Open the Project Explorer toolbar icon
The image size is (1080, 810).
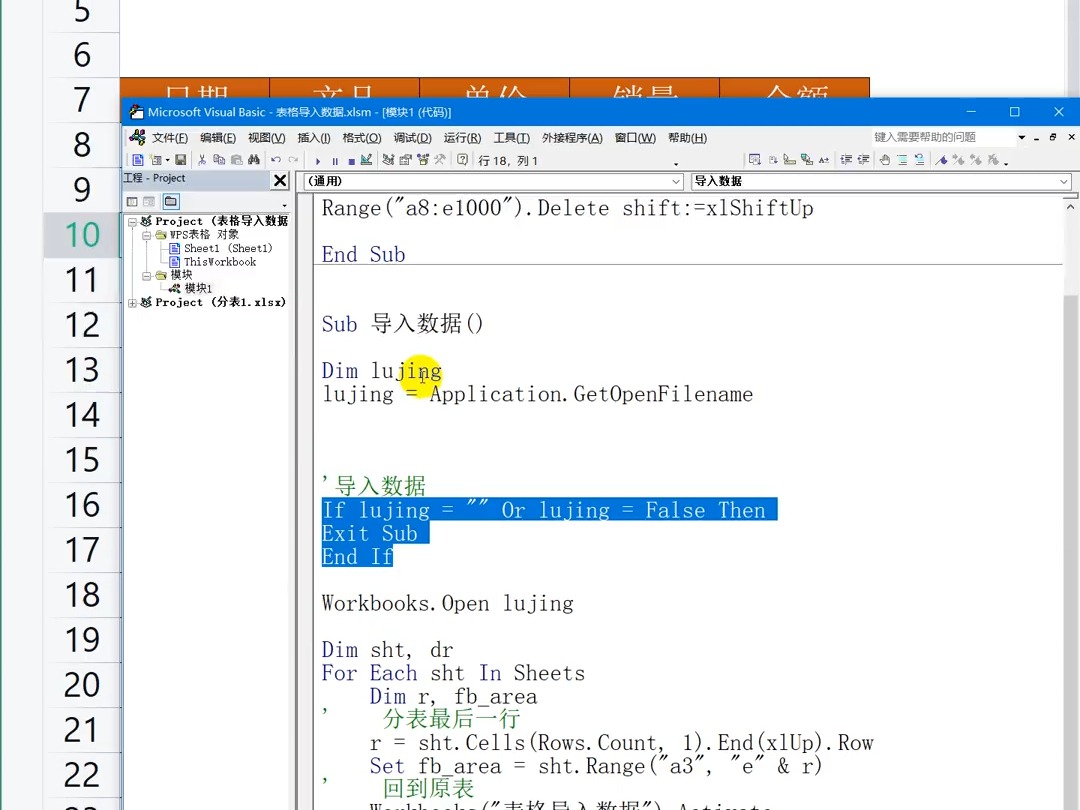pos(388,160)
